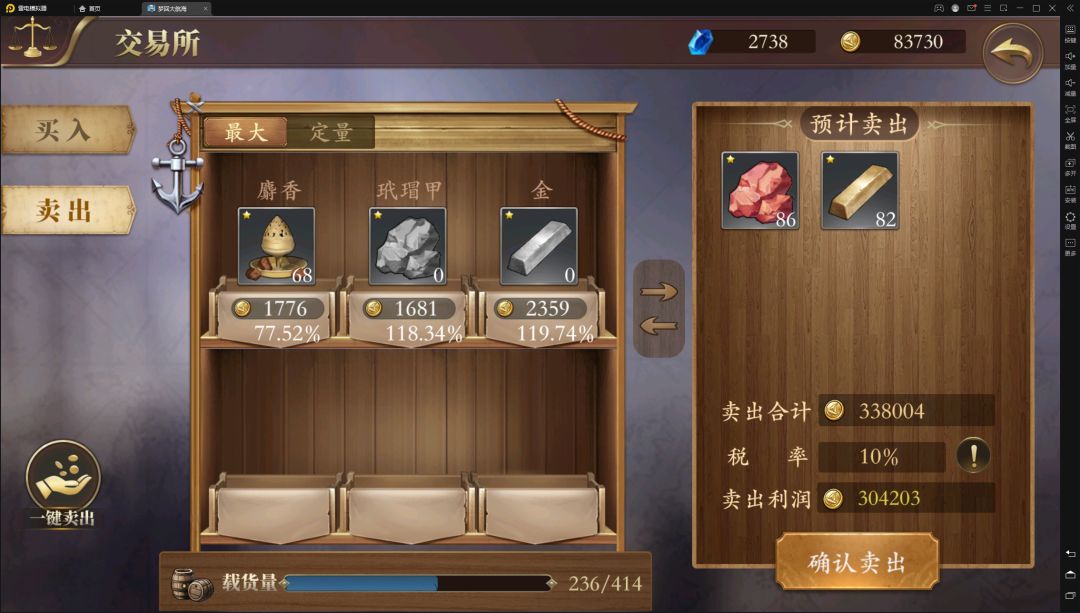This screenshot has width=1080, height=613.
Task: Switch to 定量 quantity mode
Action: [x=331, y=132]
